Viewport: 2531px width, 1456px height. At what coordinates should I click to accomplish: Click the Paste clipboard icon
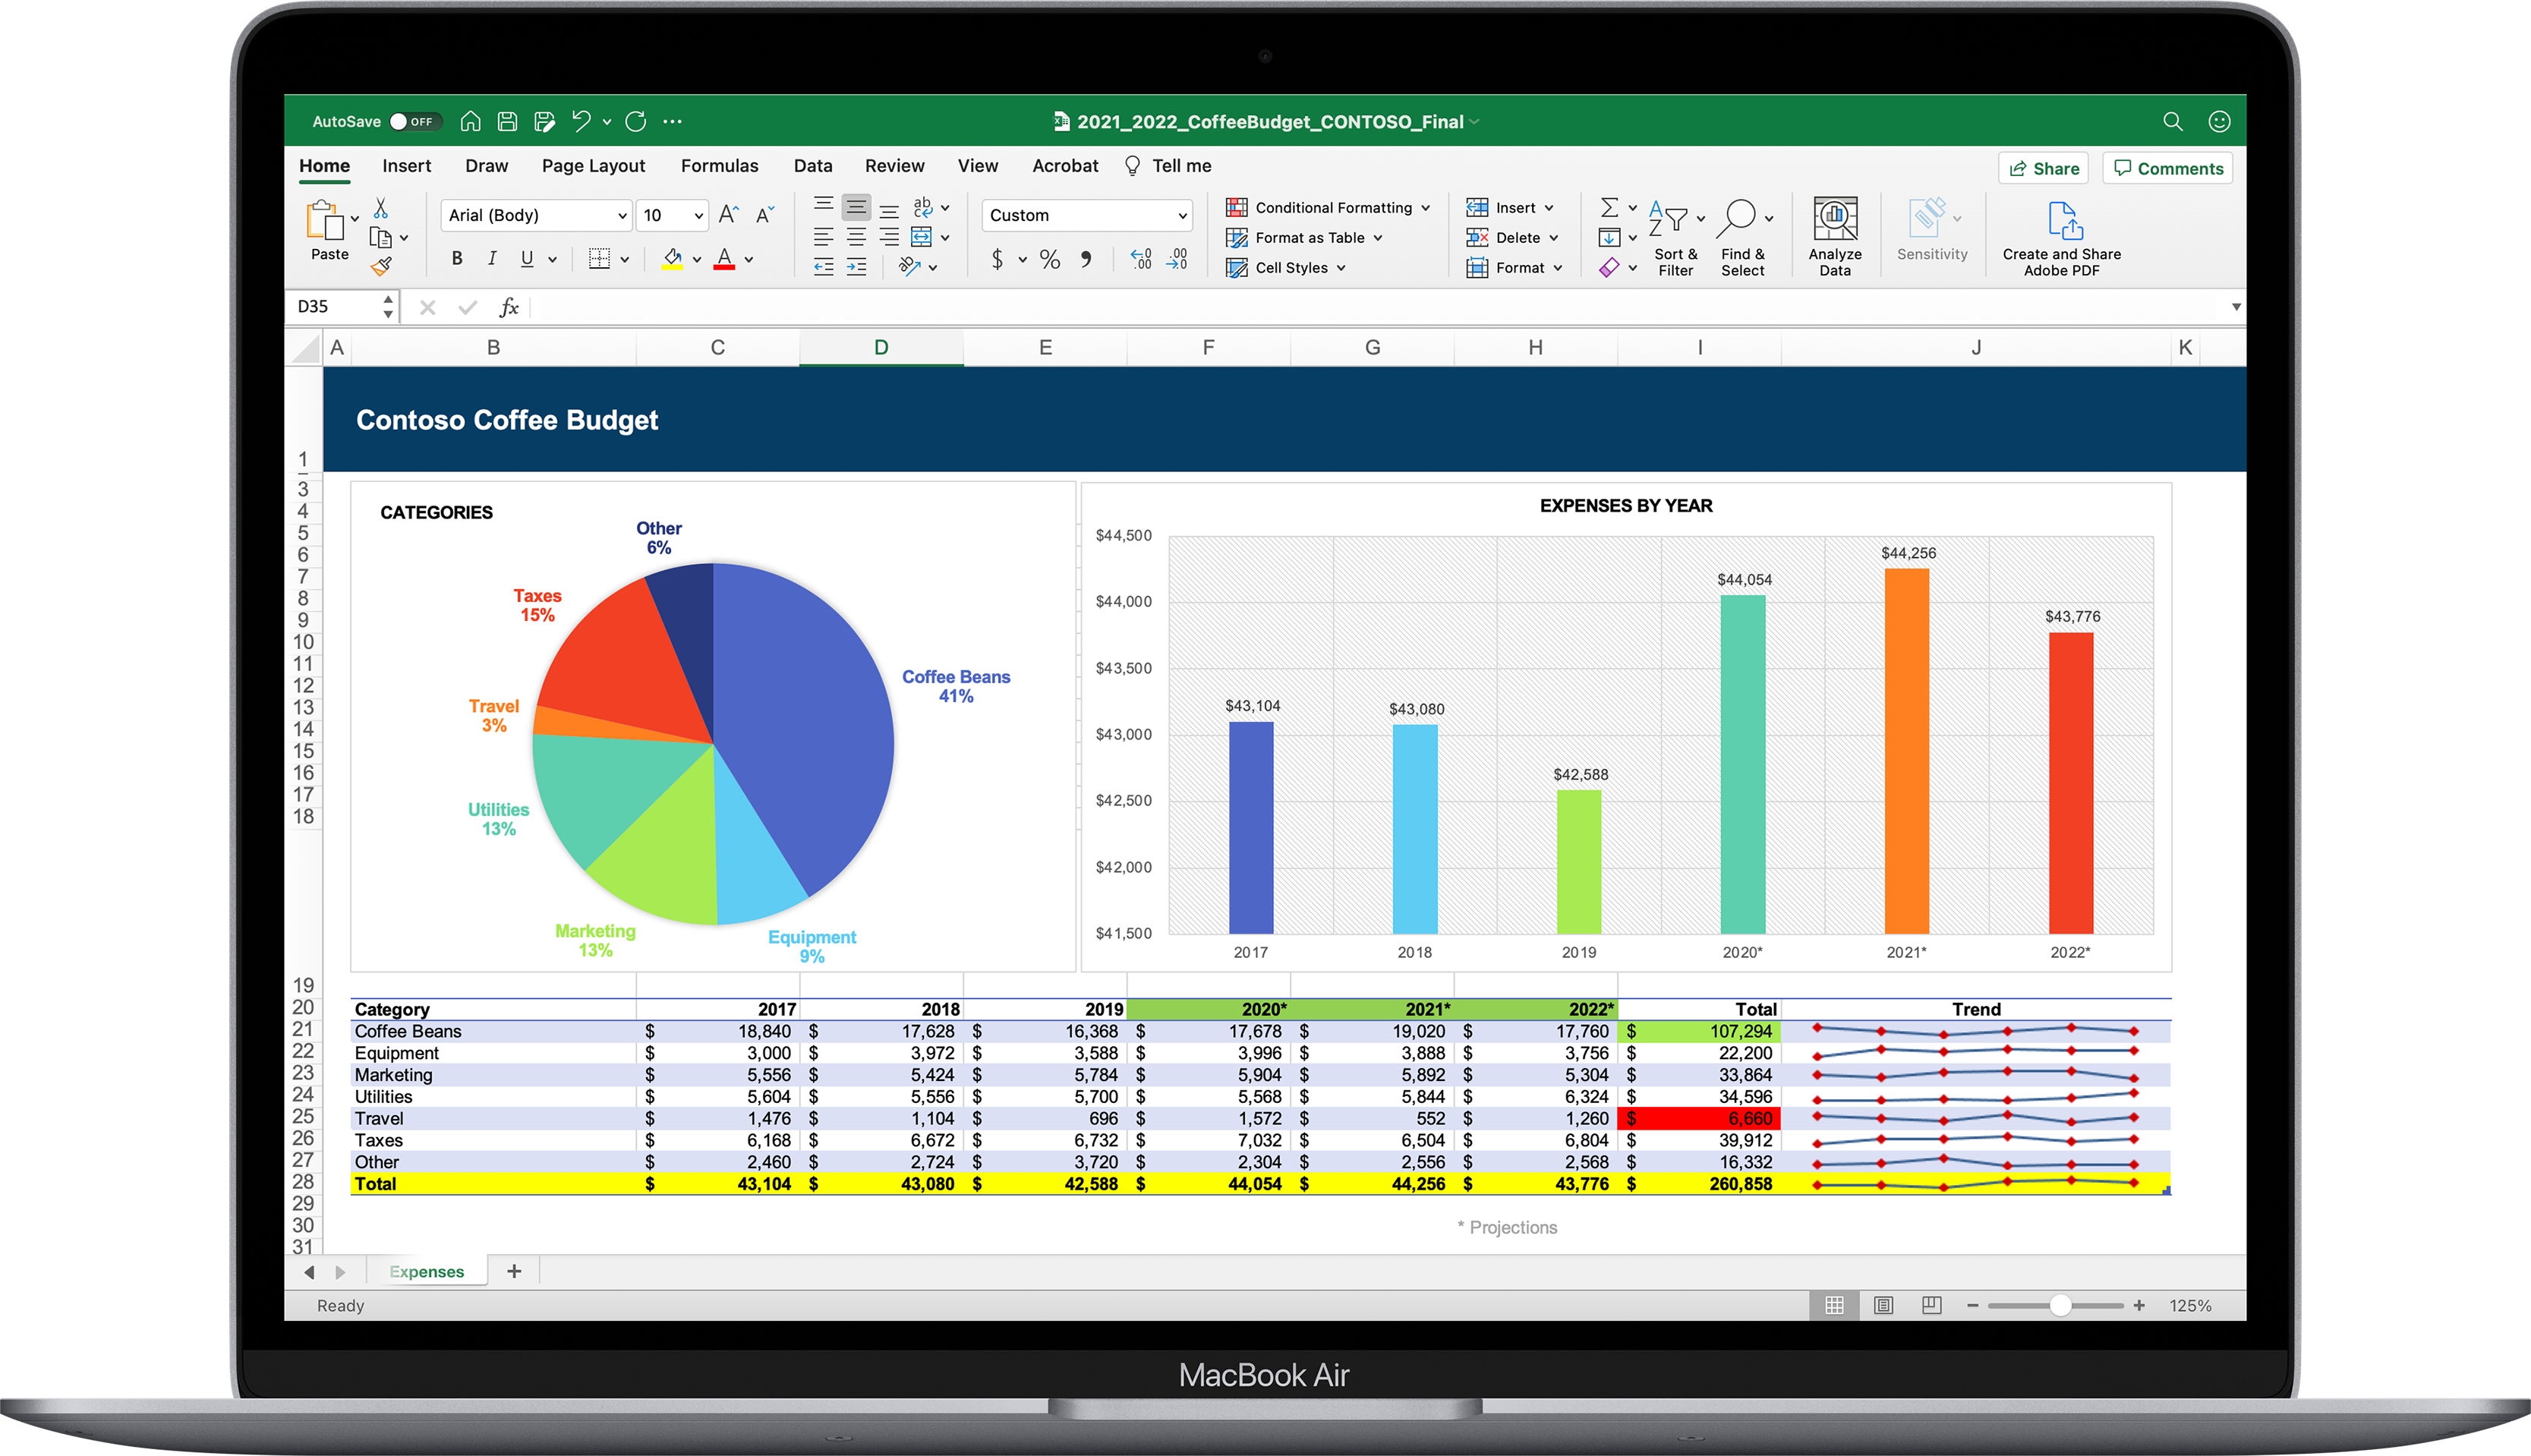pyautogui.click(x=324, y=219)
